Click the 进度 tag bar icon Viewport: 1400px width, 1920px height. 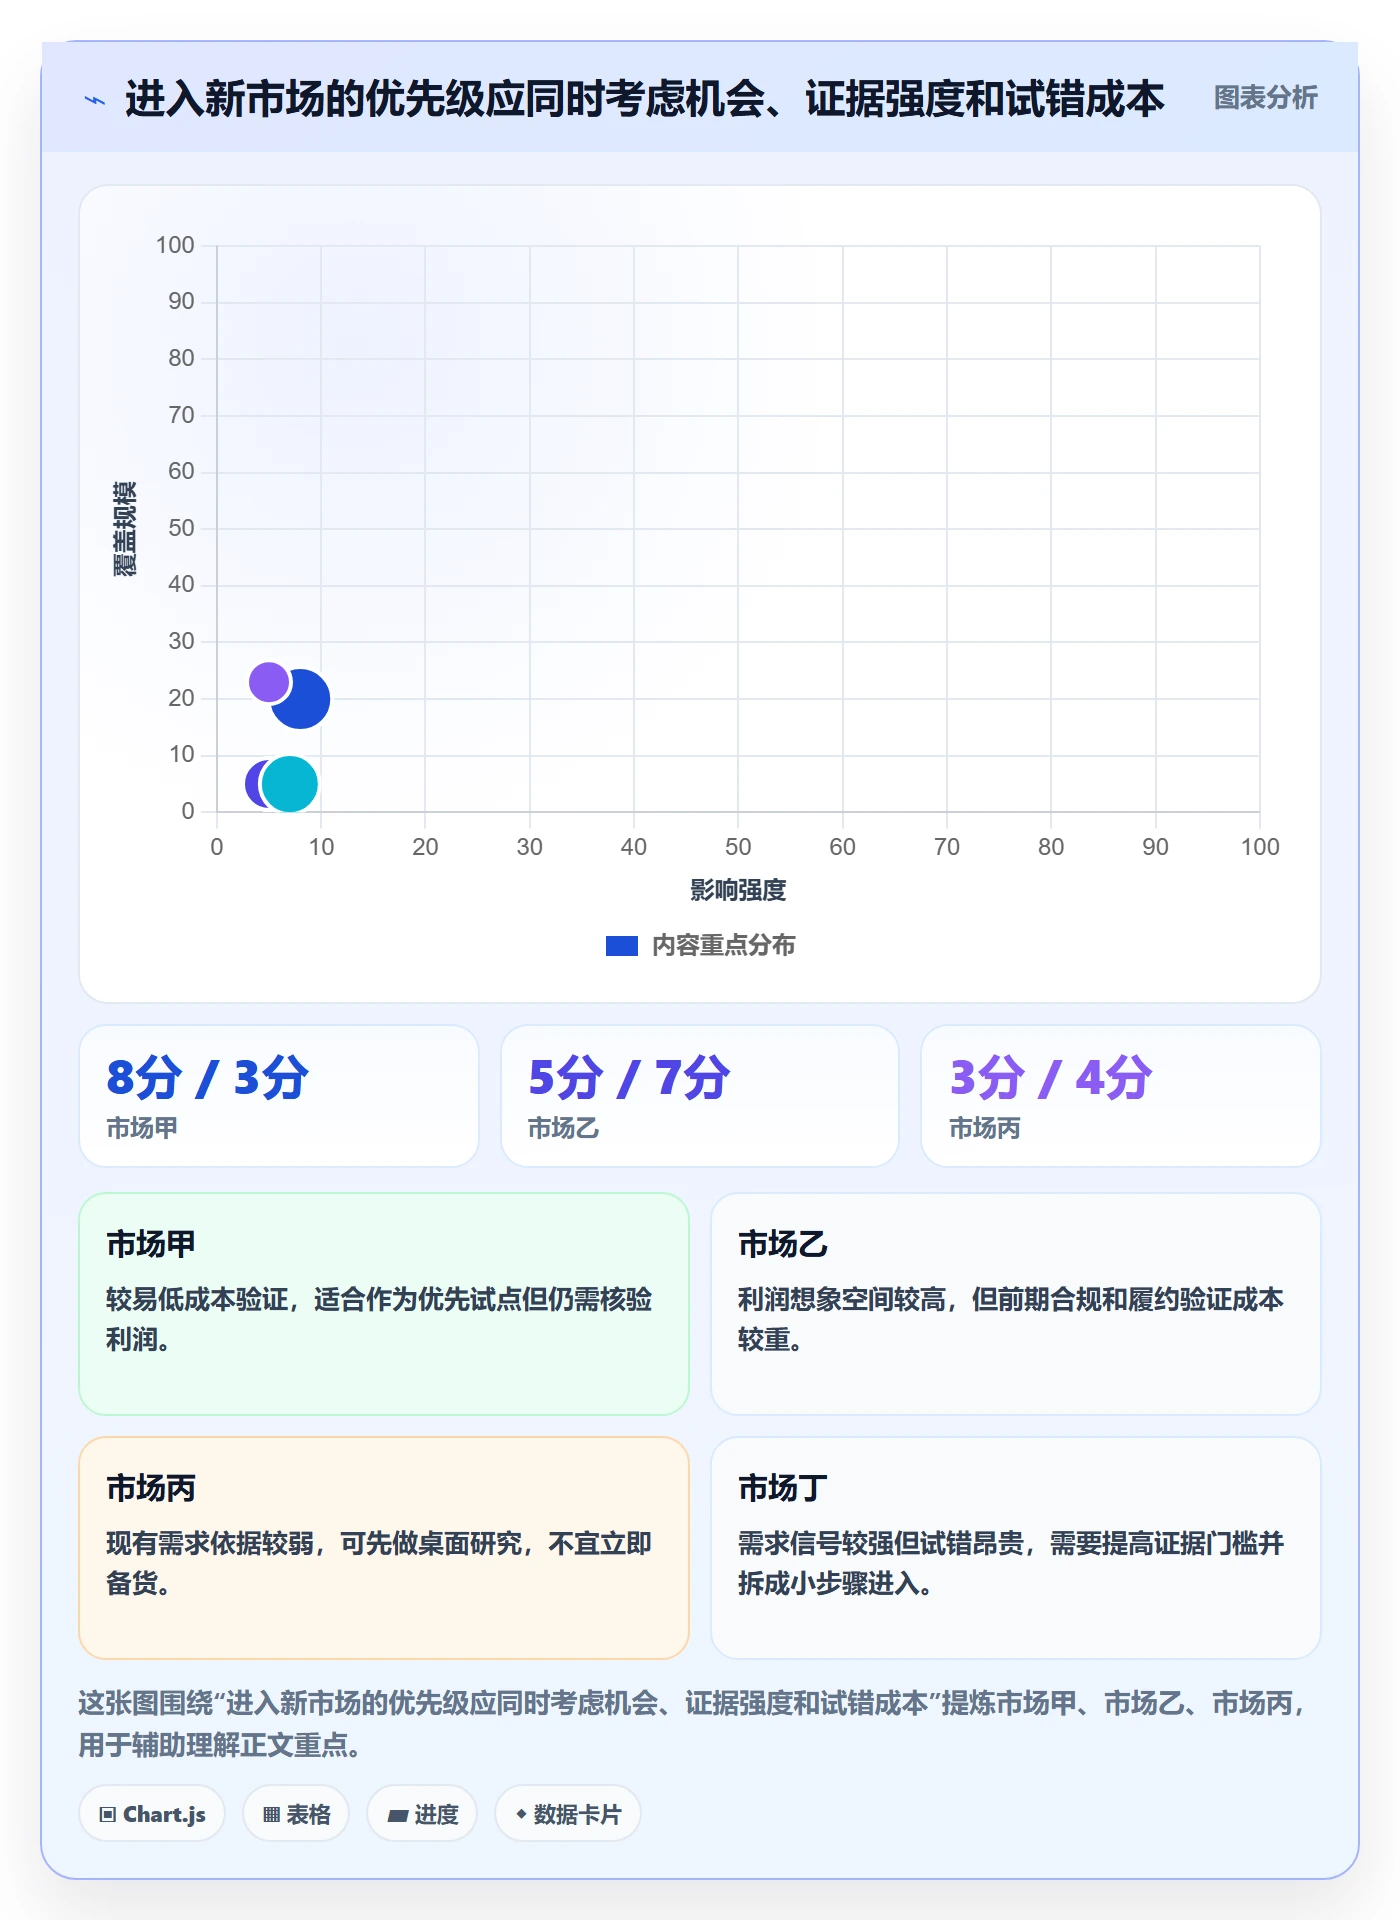click(x=398, y=1816)
